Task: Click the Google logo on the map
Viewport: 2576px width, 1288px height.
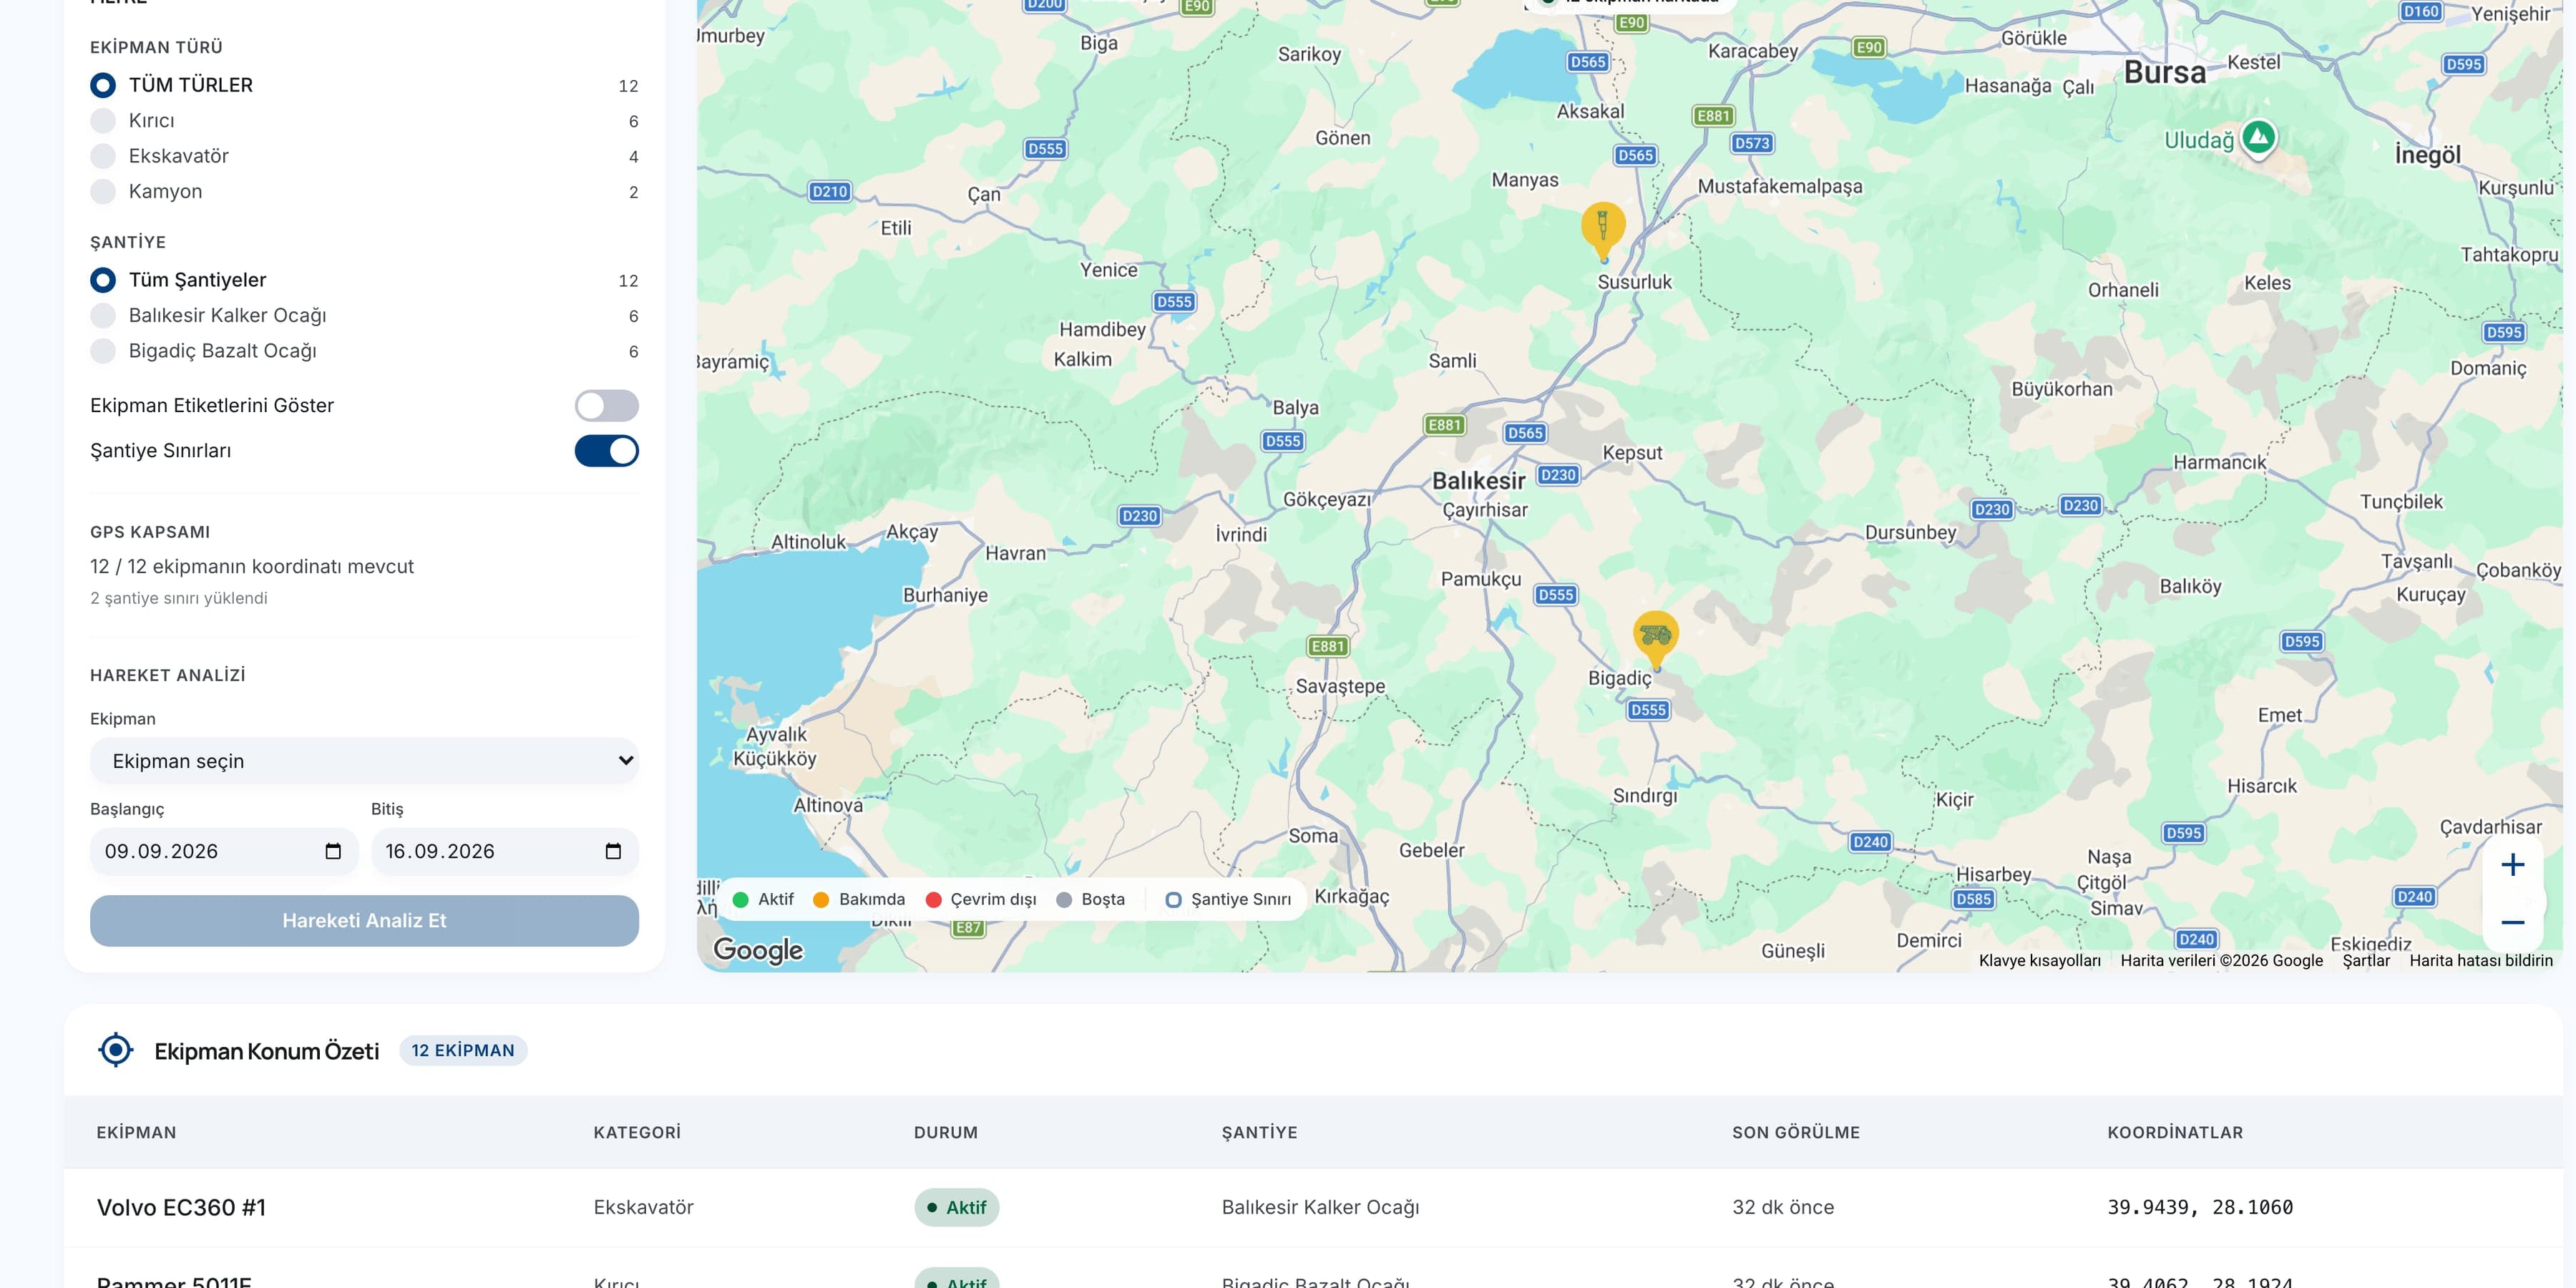Action: 758,949
